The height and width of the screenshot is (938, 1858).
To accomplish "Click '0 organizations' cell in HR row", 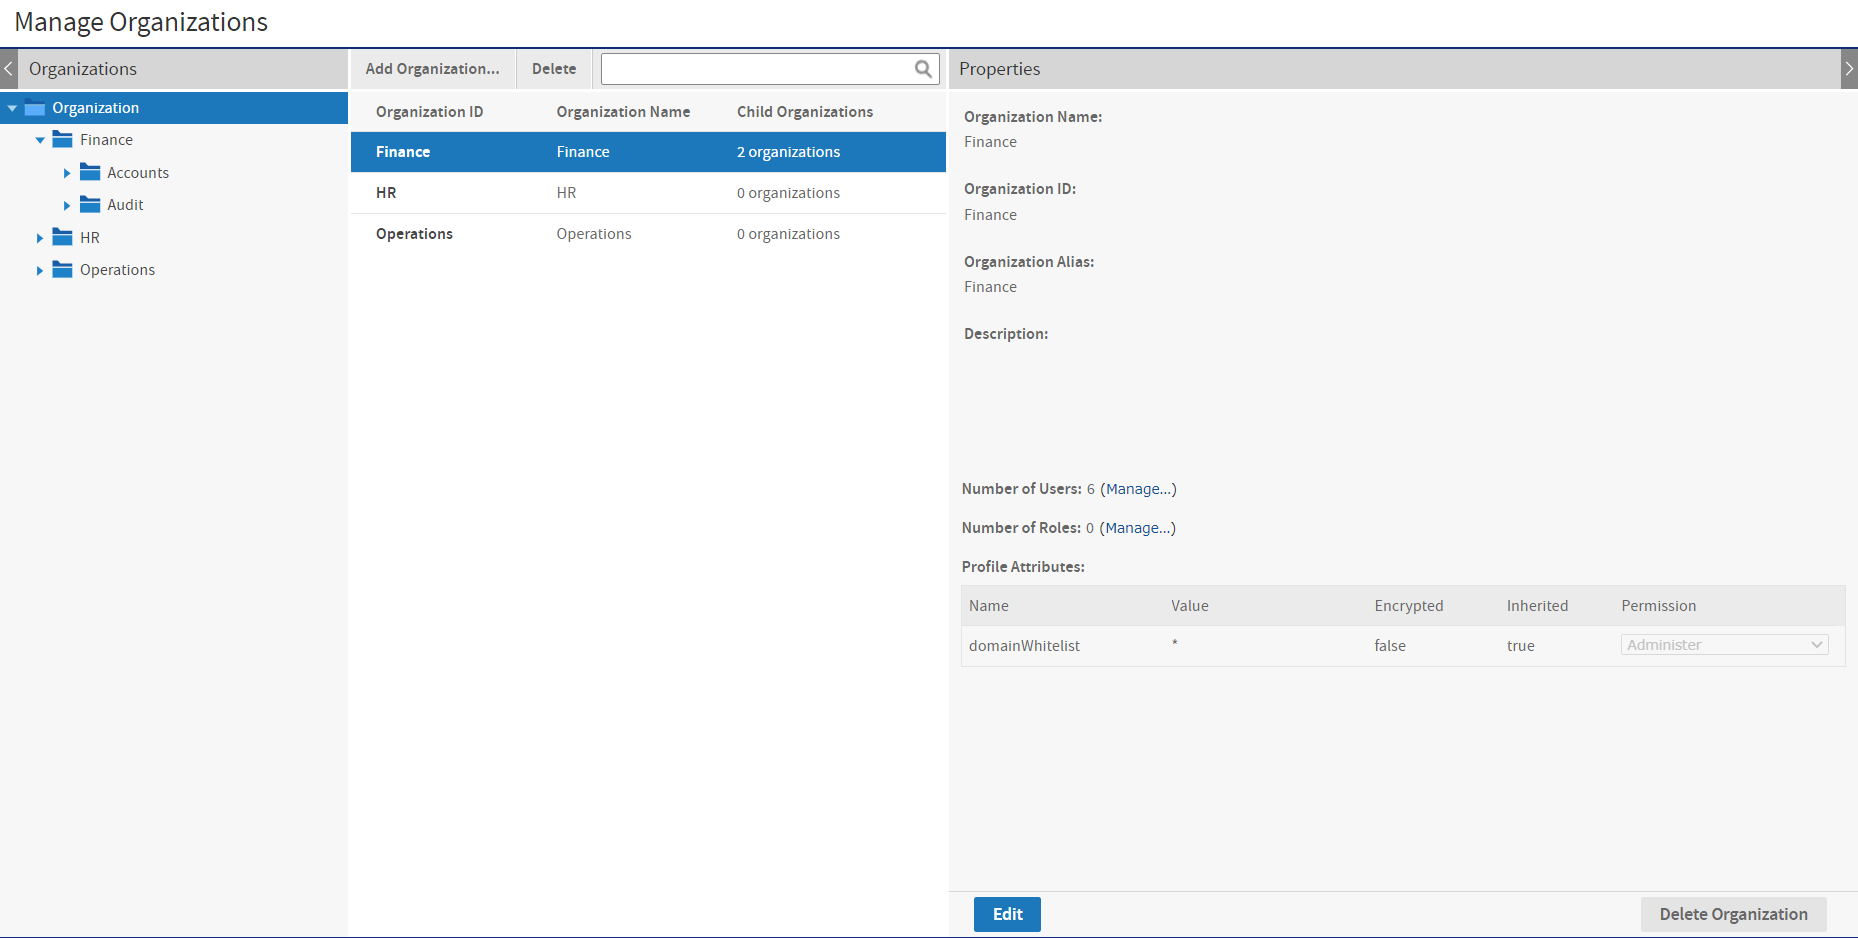I will pyautogui.click(x=788, y=193).
